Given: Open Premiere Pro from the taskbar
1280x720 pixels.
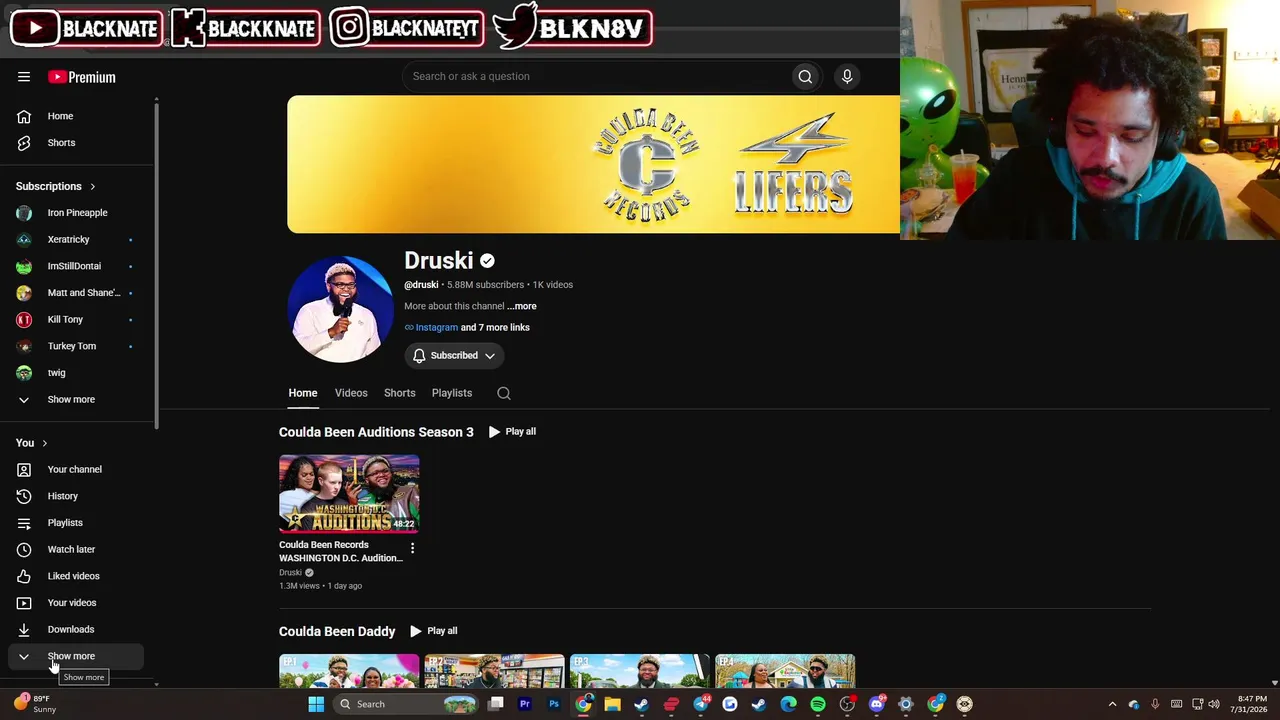Looking at the screenshot, I should pos(525,704).
